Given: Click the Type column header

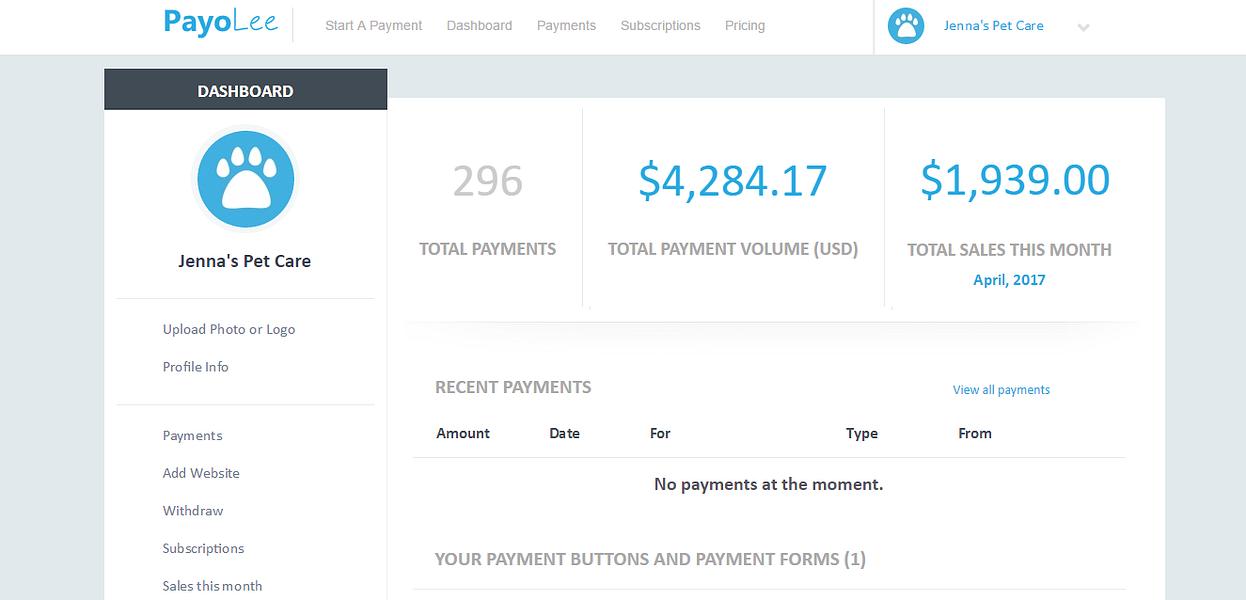Looking at the screenshot, I should (x=861, y=433).
